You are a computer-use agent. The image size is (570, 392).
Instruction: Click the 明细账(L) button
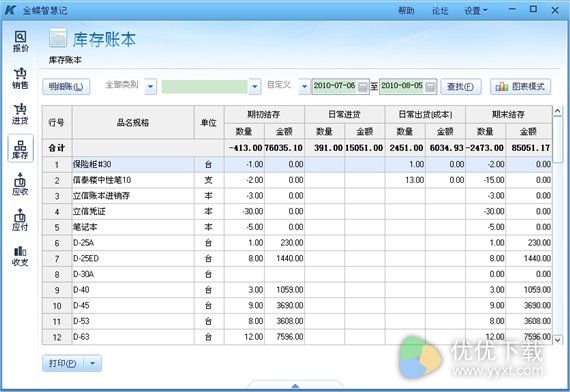coord(66,87)
